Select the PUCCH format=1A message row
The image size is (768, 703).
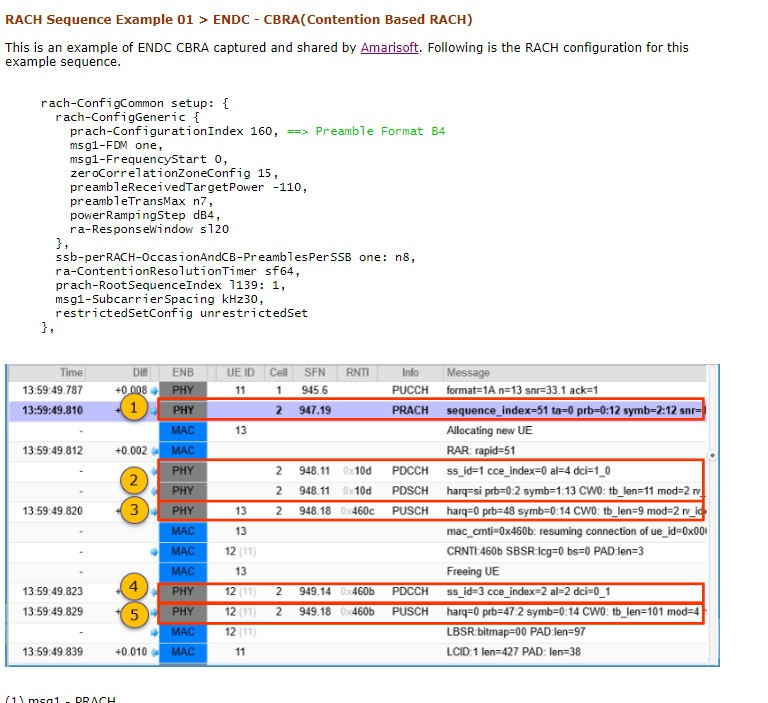point(520,390)
